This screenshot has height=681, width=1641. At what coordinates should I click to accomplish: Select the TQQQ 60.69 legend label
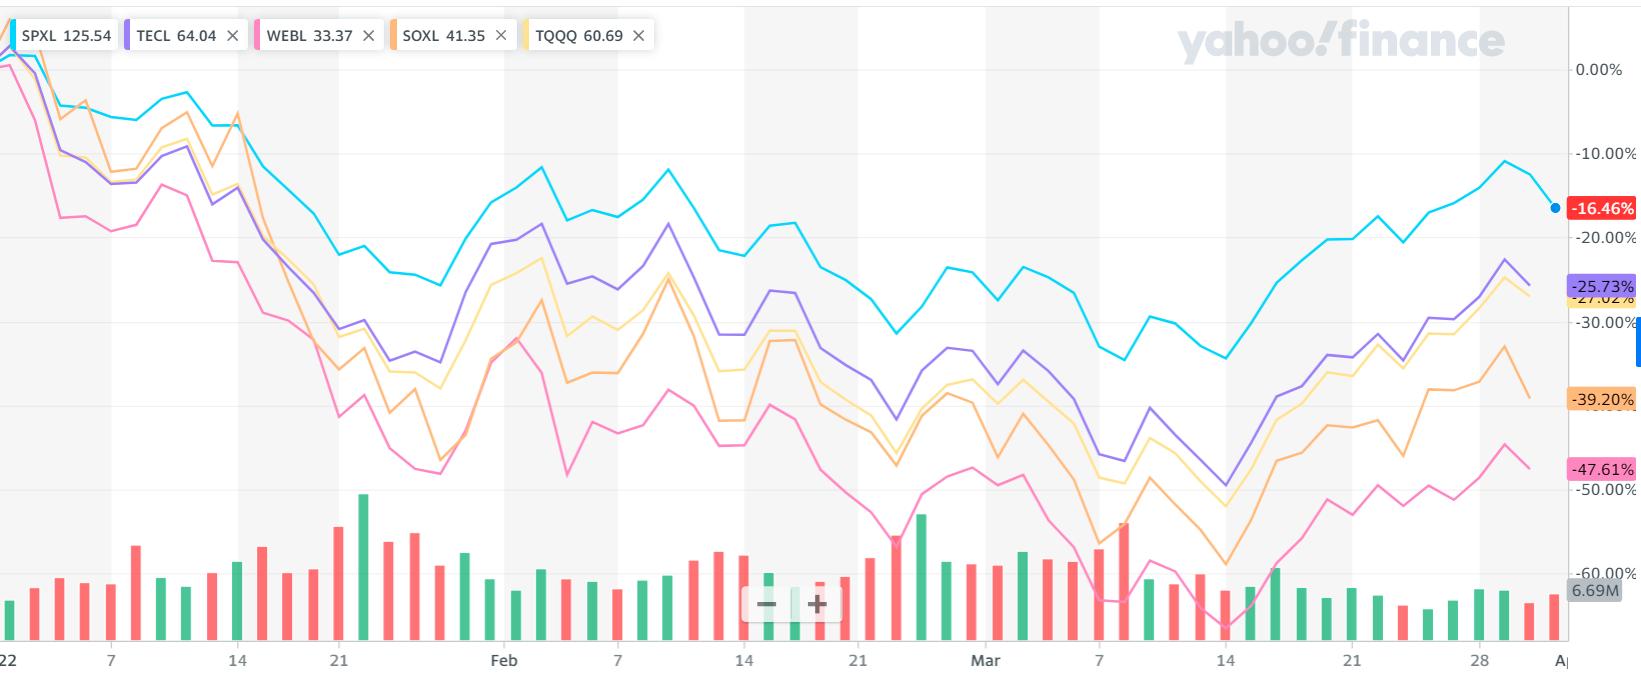click(x=579, y=36)
